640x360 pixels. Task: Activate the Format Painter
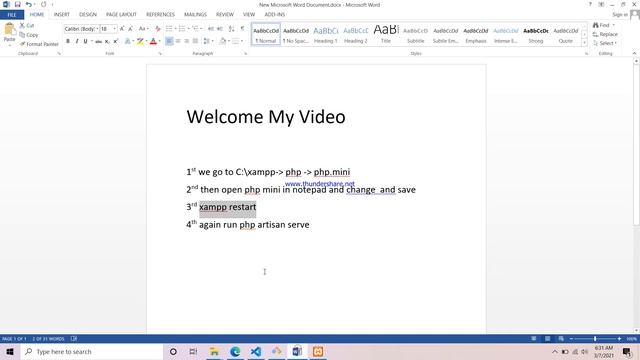pos(39,44)
